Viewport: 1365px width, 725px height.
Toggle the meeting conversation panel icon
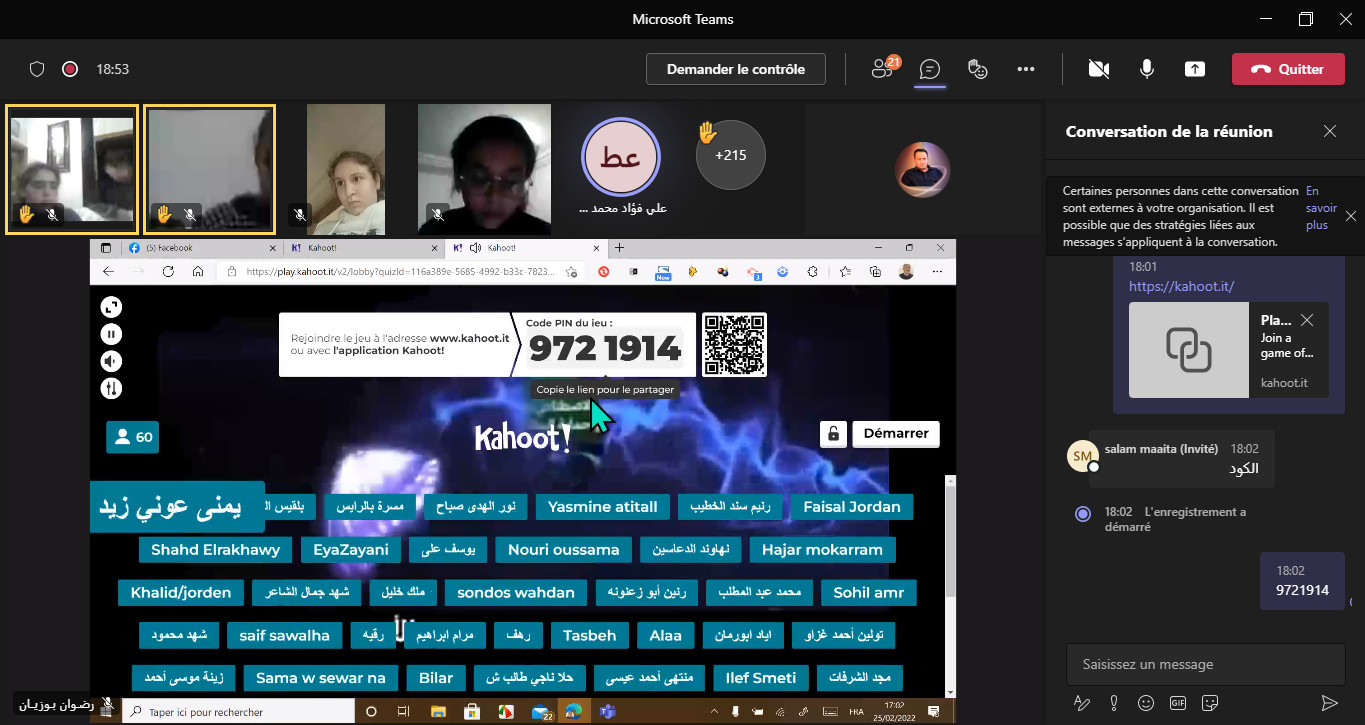930,69
